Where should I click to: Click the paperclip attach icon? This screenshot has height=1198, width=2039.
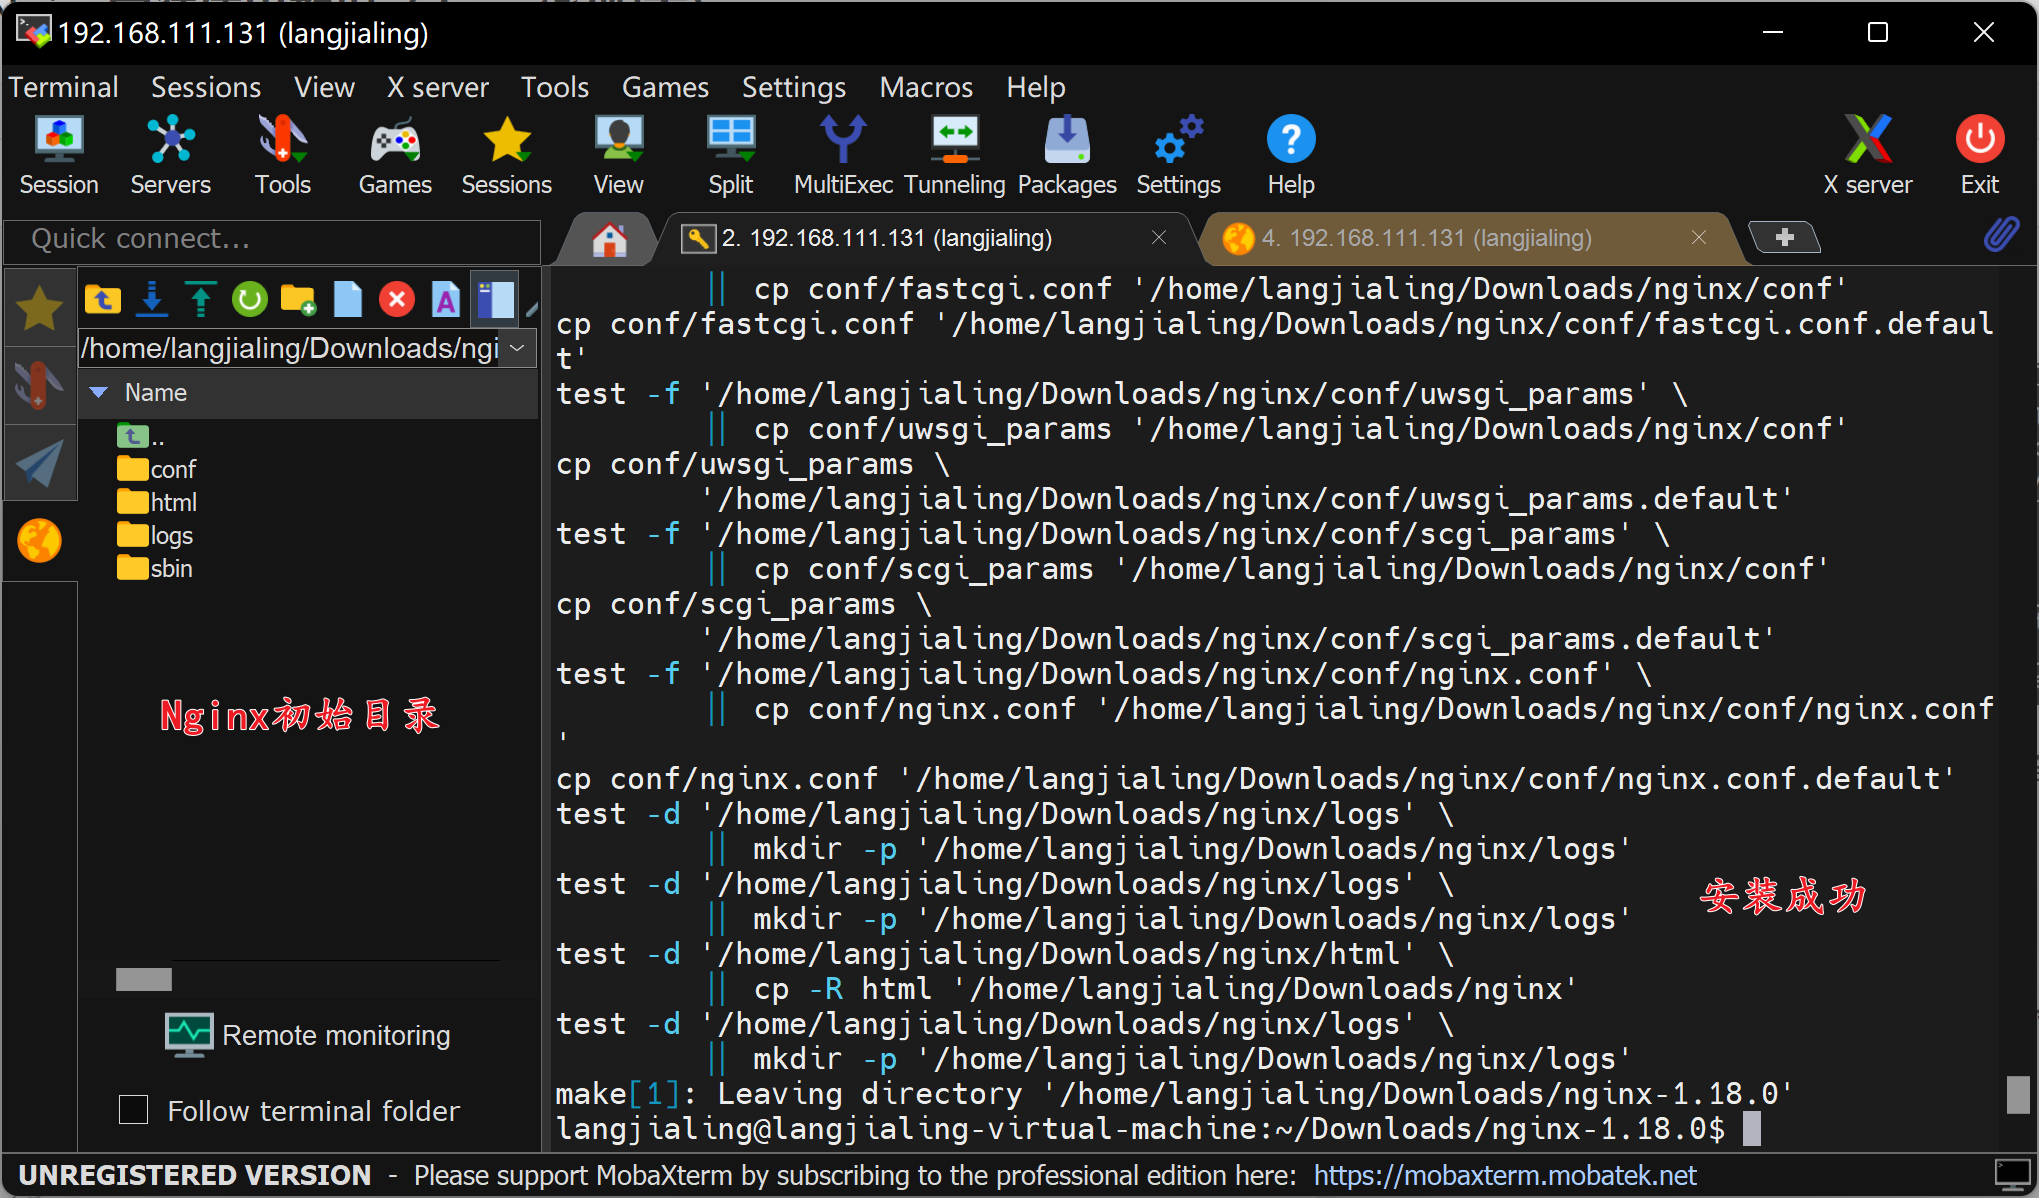(x=2001, y=235)
